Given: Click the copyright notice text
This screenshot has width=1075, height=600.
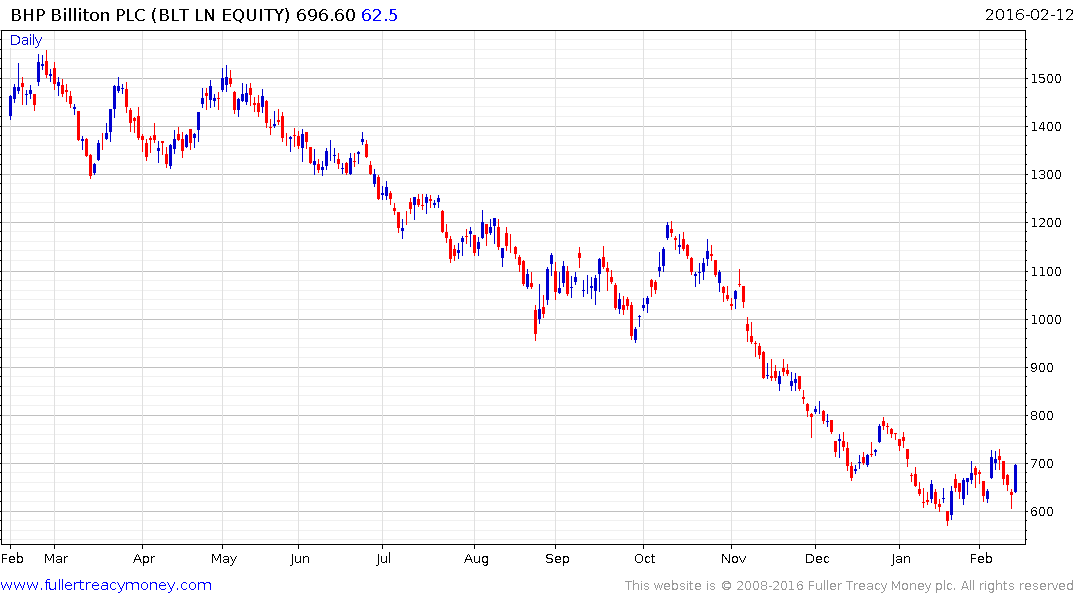Looking at the screenshot, I should [849, 586].
